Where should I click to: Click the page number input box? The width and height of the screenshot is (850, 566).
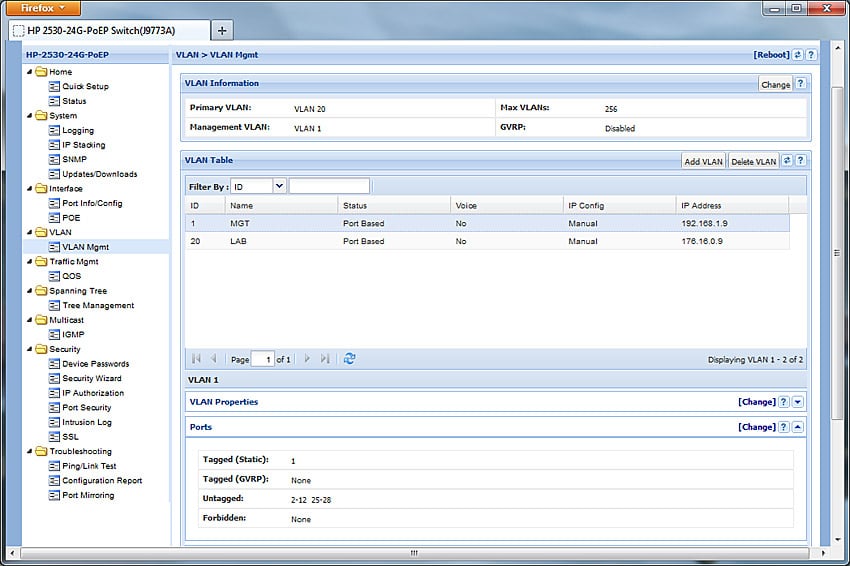point(262,359)
